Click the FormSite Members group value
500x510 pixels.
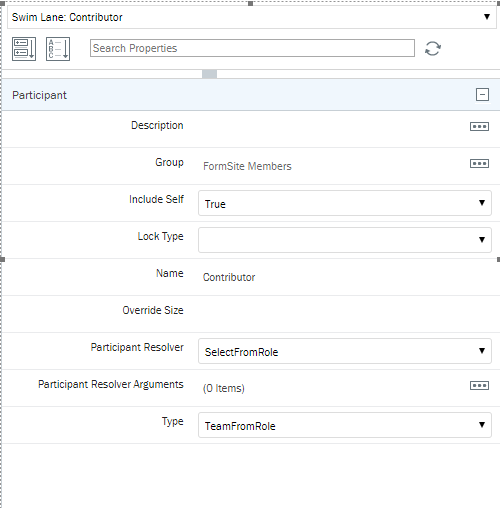point(247,166)
